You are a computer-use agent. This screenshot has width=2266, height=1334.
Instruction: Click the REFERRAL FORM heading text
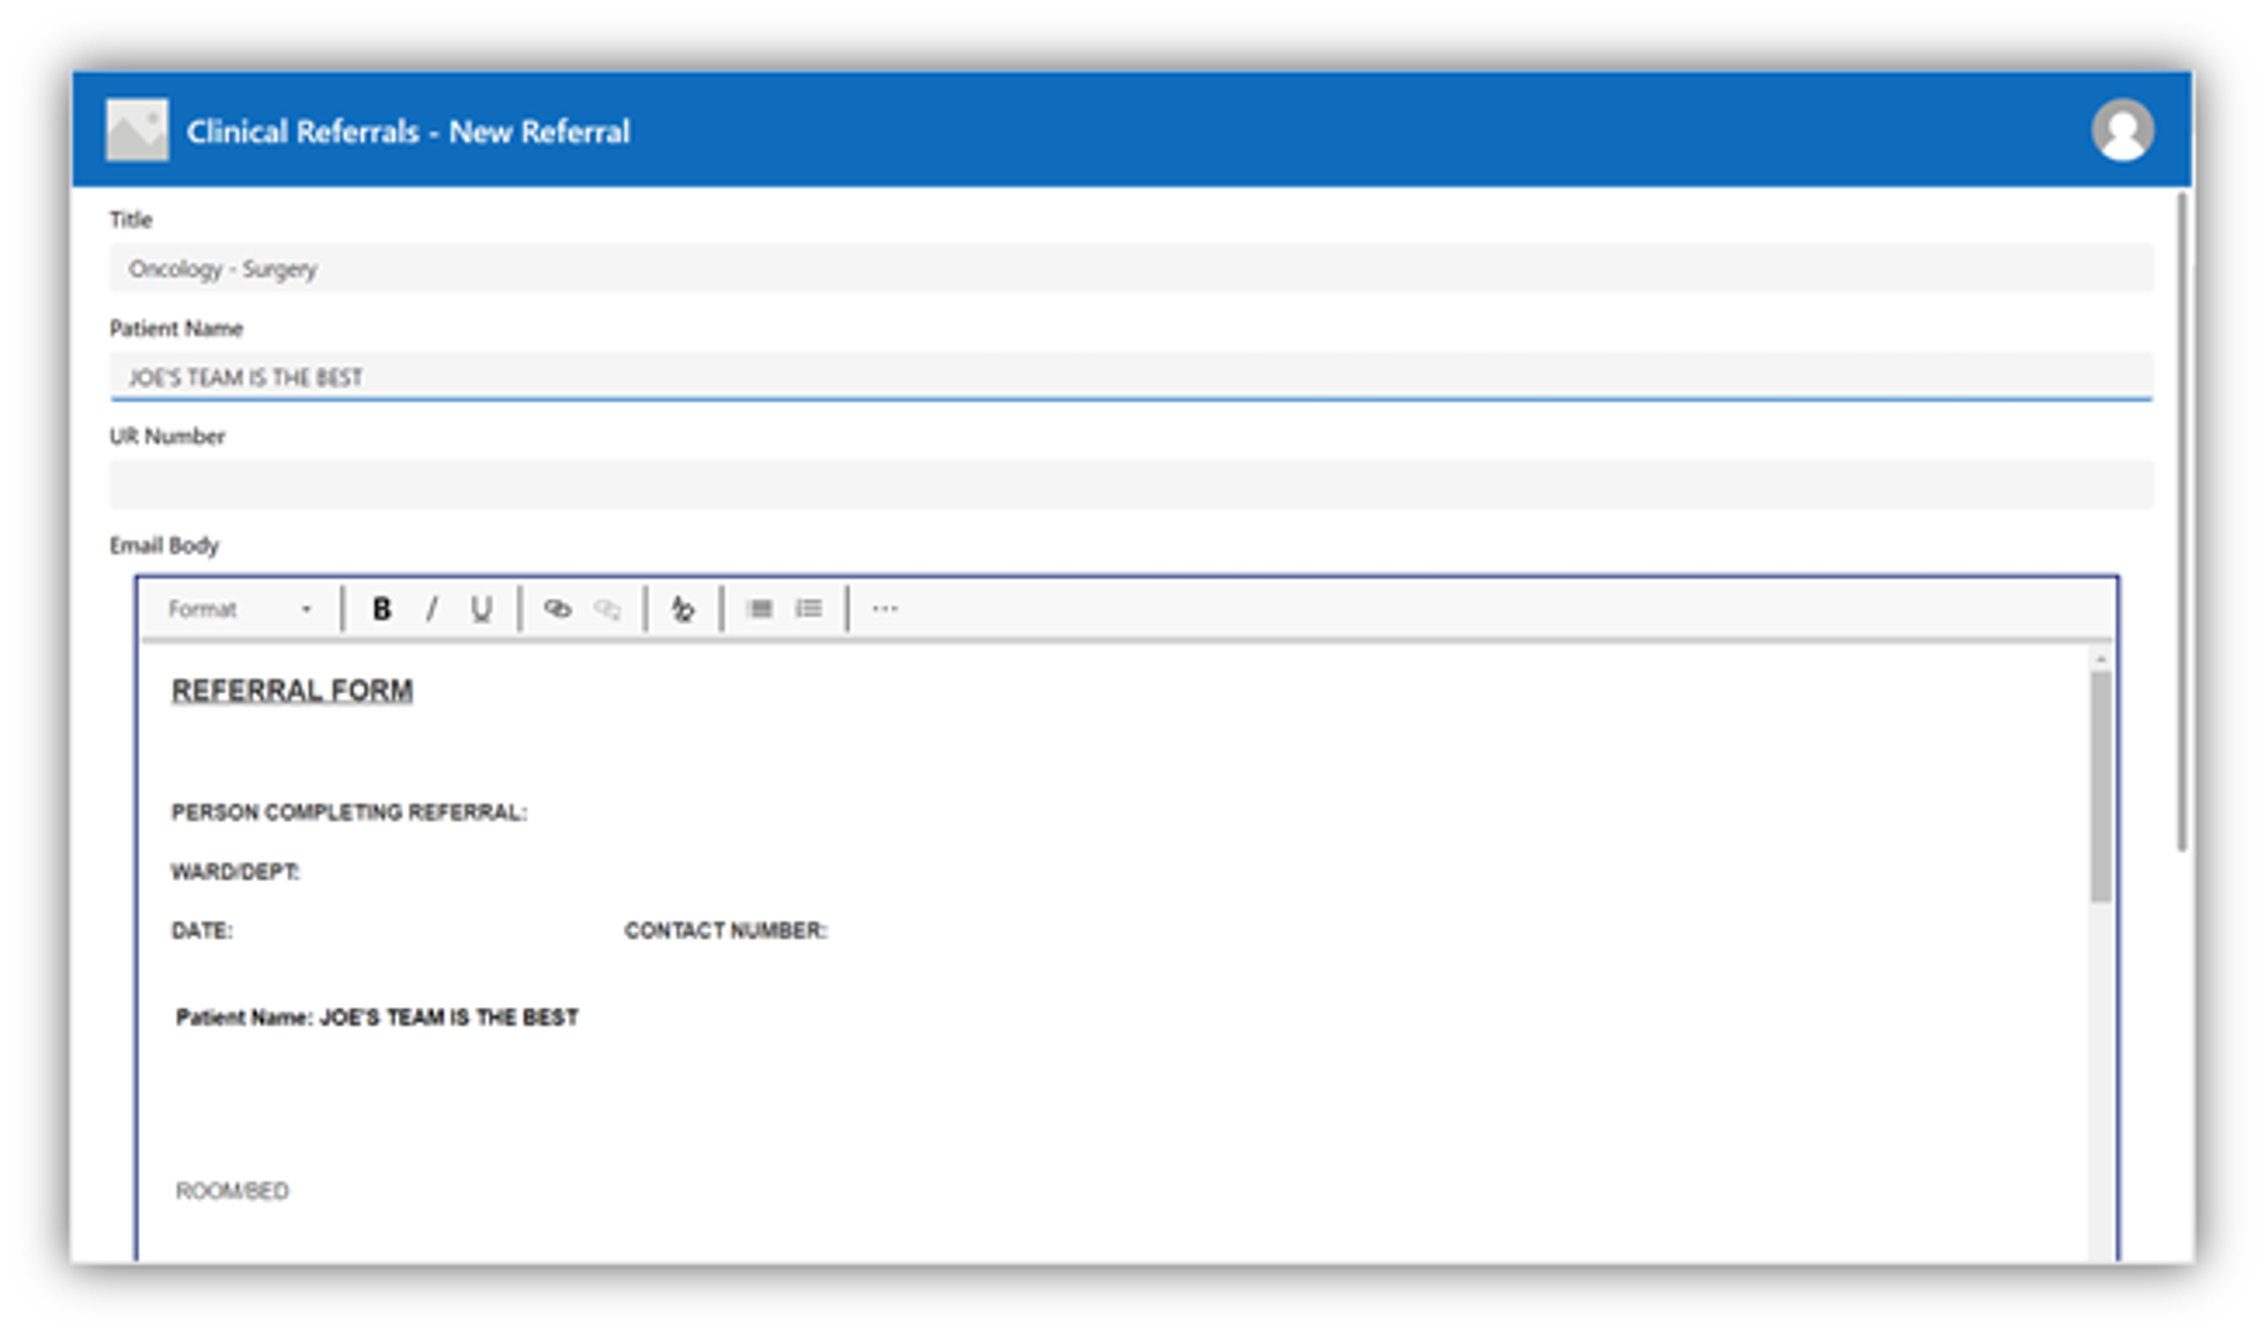[x=292, y=691]
